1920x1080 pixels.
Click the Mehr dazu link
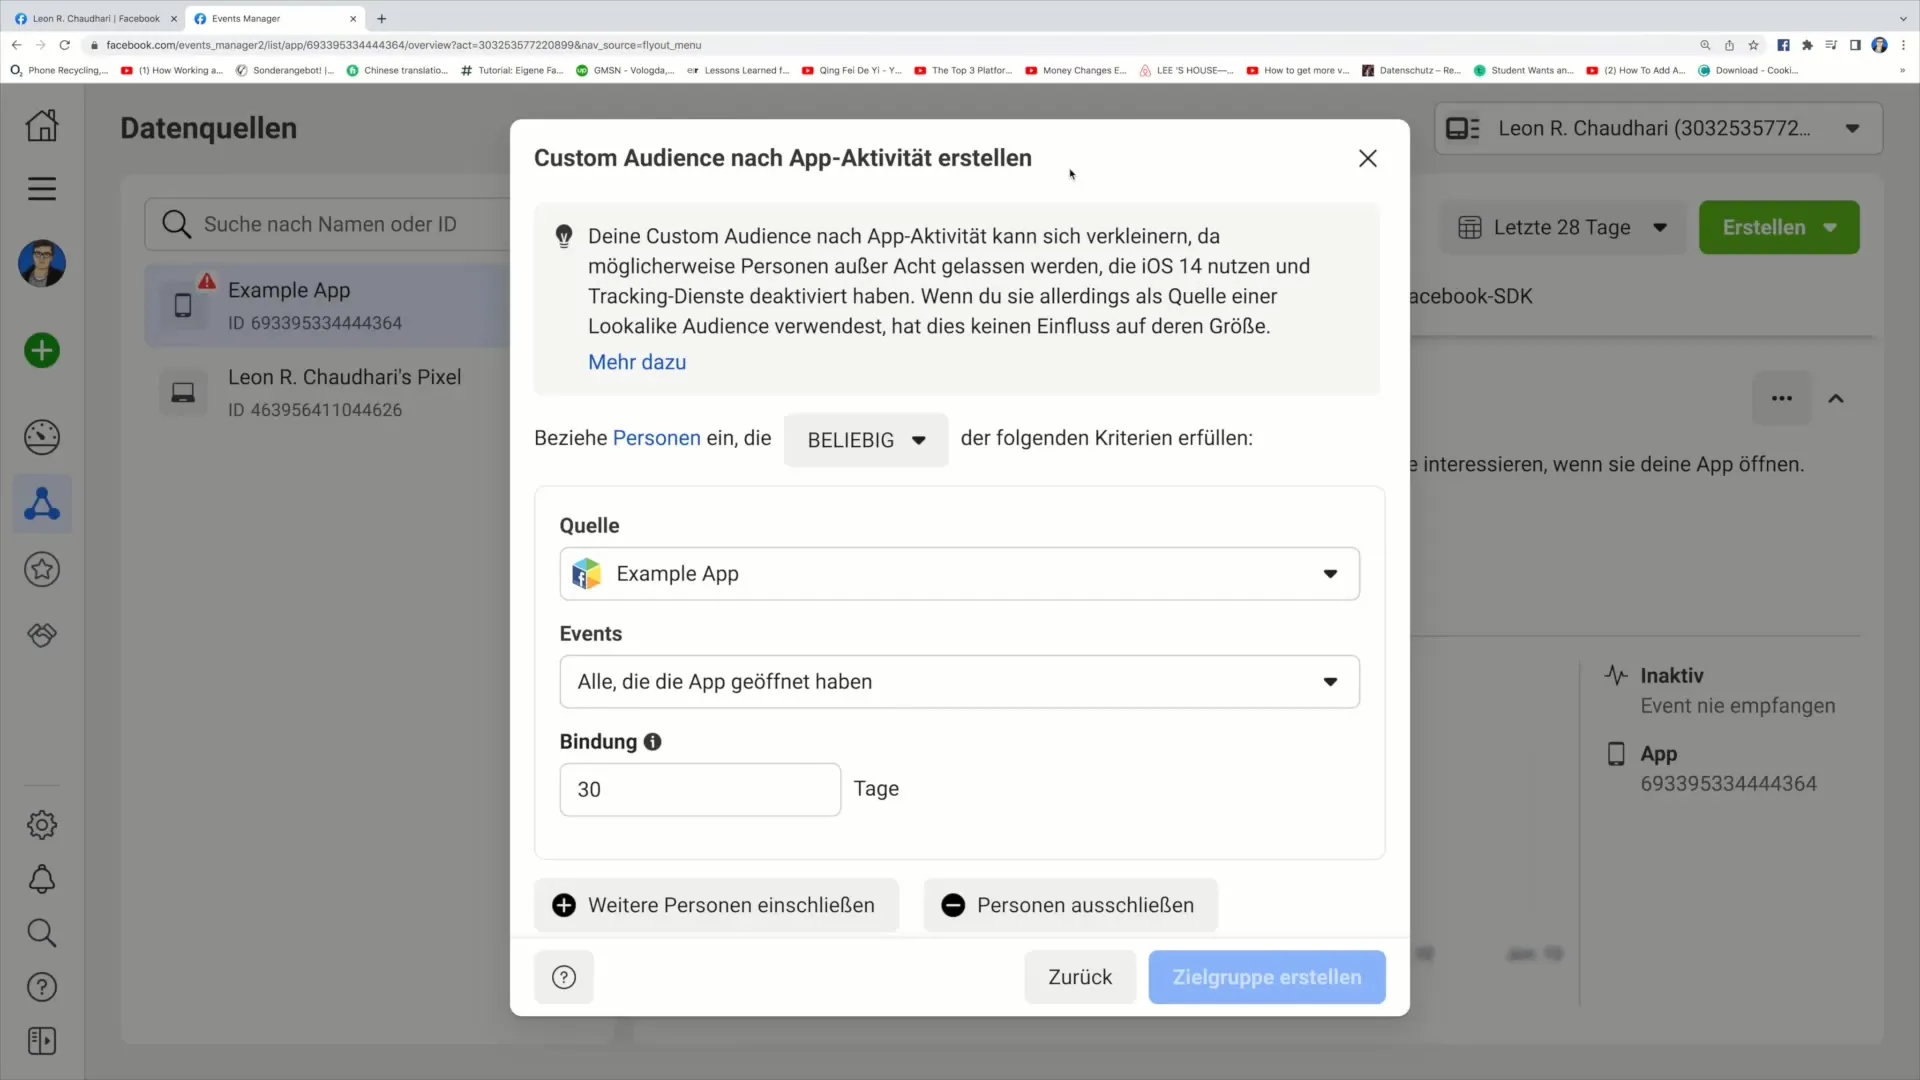(637, 362)
